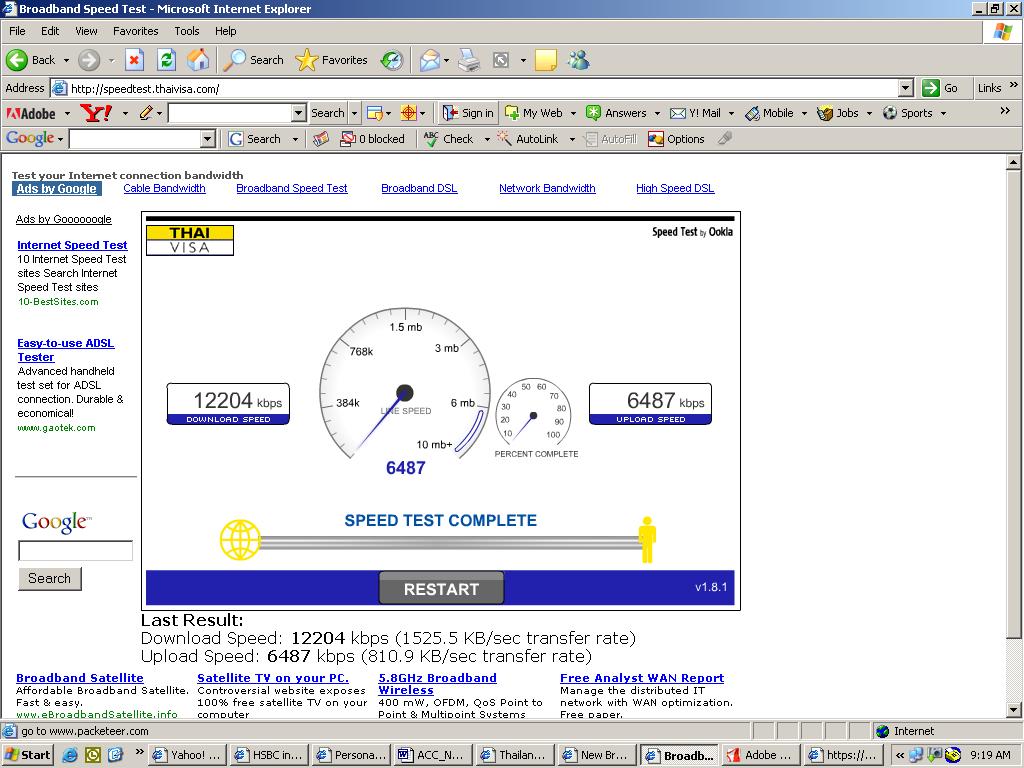Run Google toolbar spell Check

pyautogui.click(x=448, y=139)
